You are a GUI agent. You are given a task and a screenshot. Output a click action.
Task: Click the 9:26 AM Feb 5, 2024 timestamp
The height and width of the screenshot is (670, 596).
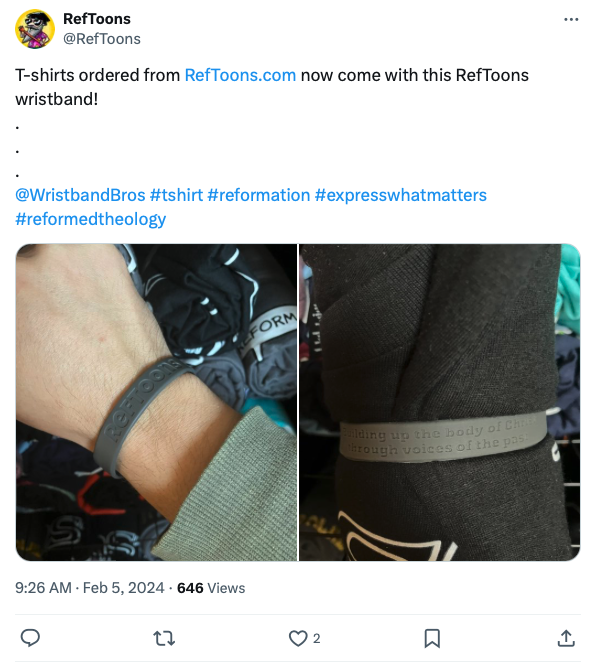(x=90, y=588)
